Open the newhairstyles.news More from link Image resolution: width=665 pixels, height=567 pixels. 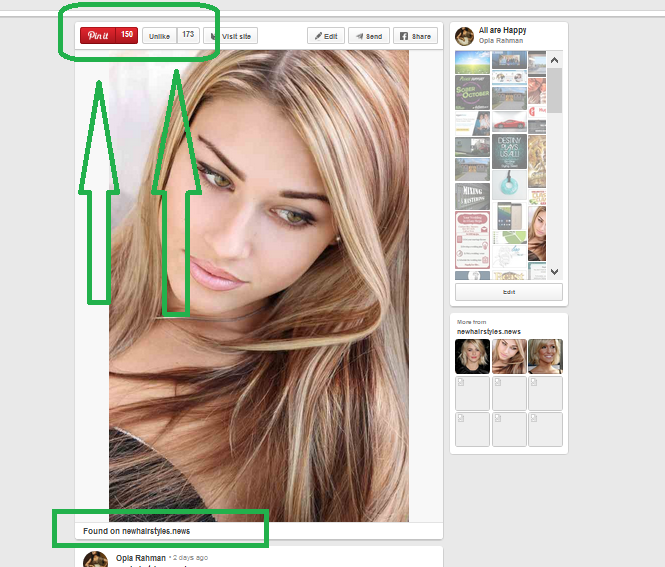tap(489, 332)
